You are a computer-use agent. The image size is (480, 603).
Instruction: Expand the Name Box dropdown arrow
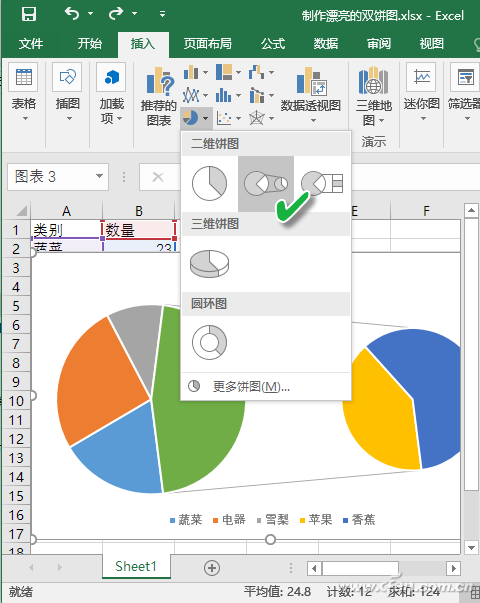100,177
